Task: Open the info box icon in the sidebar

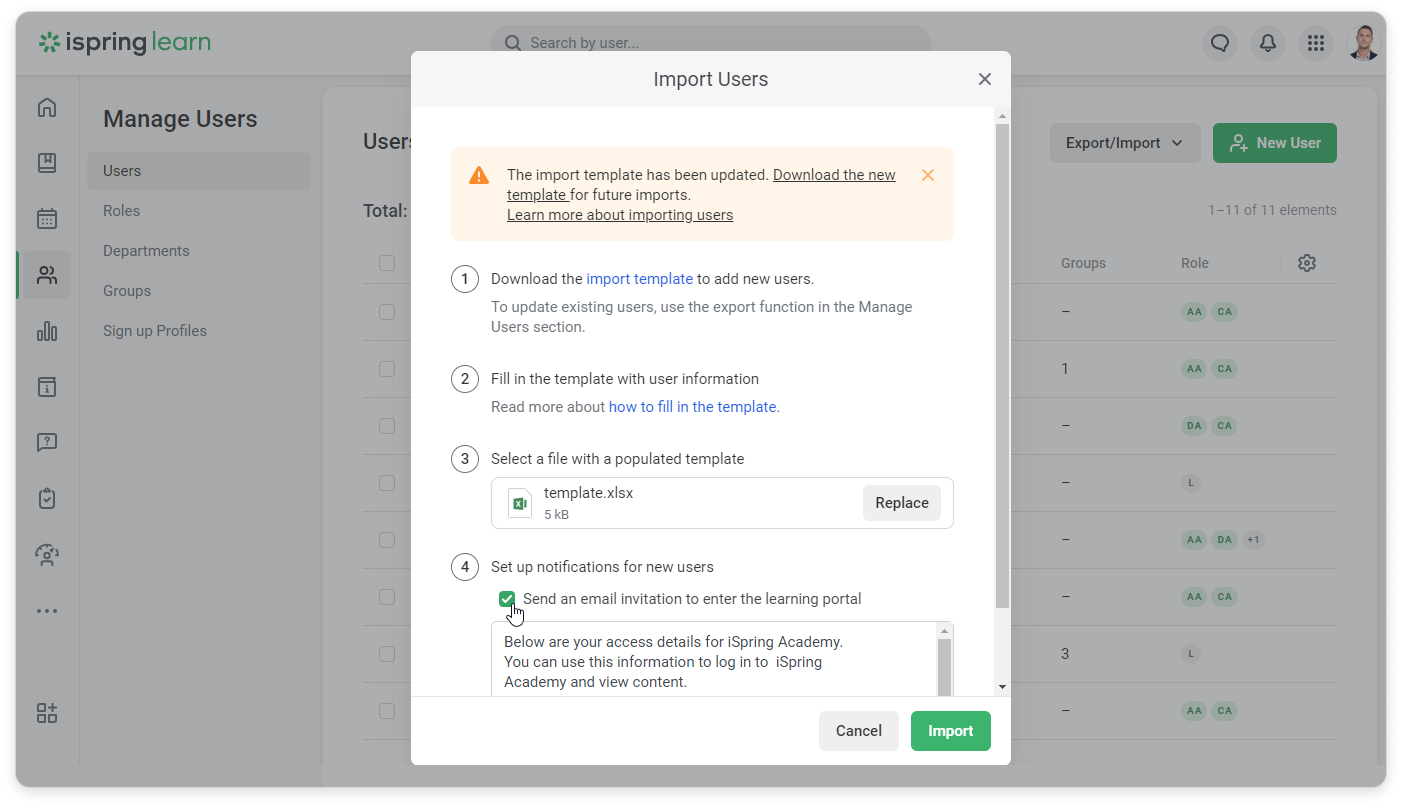Action: coord(47,387)
